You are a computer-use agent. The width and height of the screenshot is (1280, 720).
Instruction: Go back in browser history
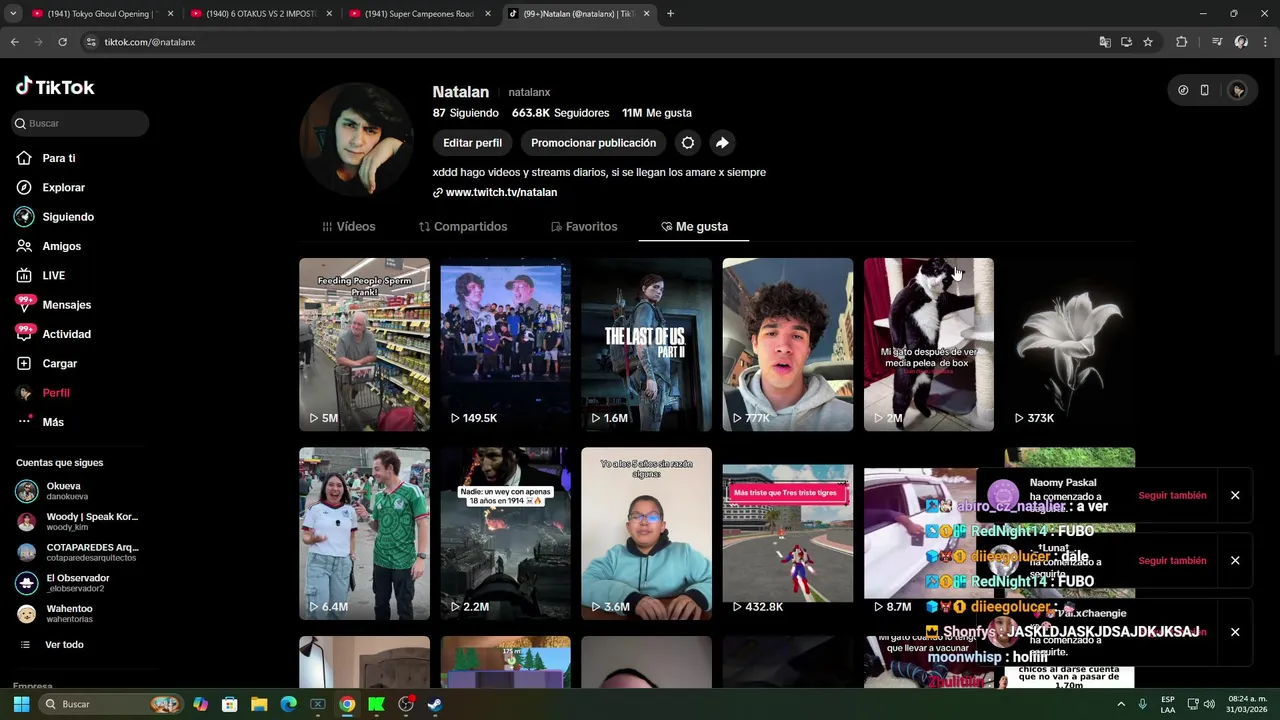coord(14,42)
